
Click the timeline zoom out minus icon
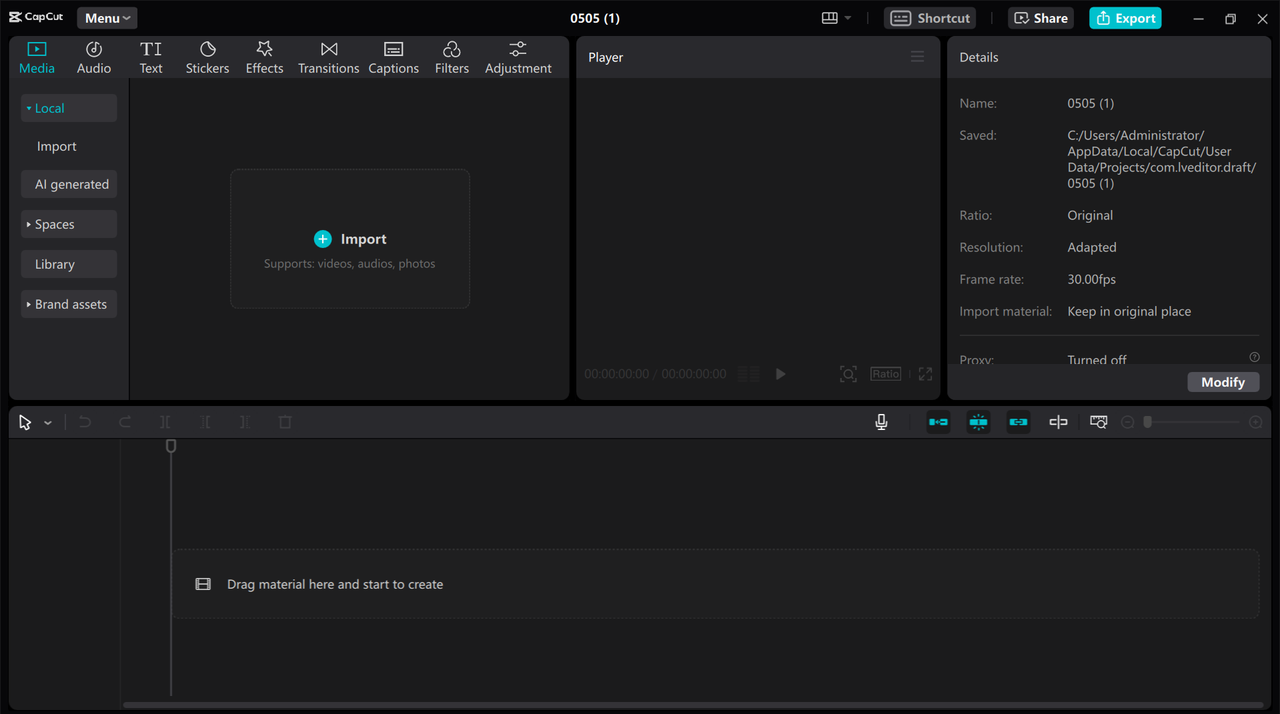[x=1127, y=423]
